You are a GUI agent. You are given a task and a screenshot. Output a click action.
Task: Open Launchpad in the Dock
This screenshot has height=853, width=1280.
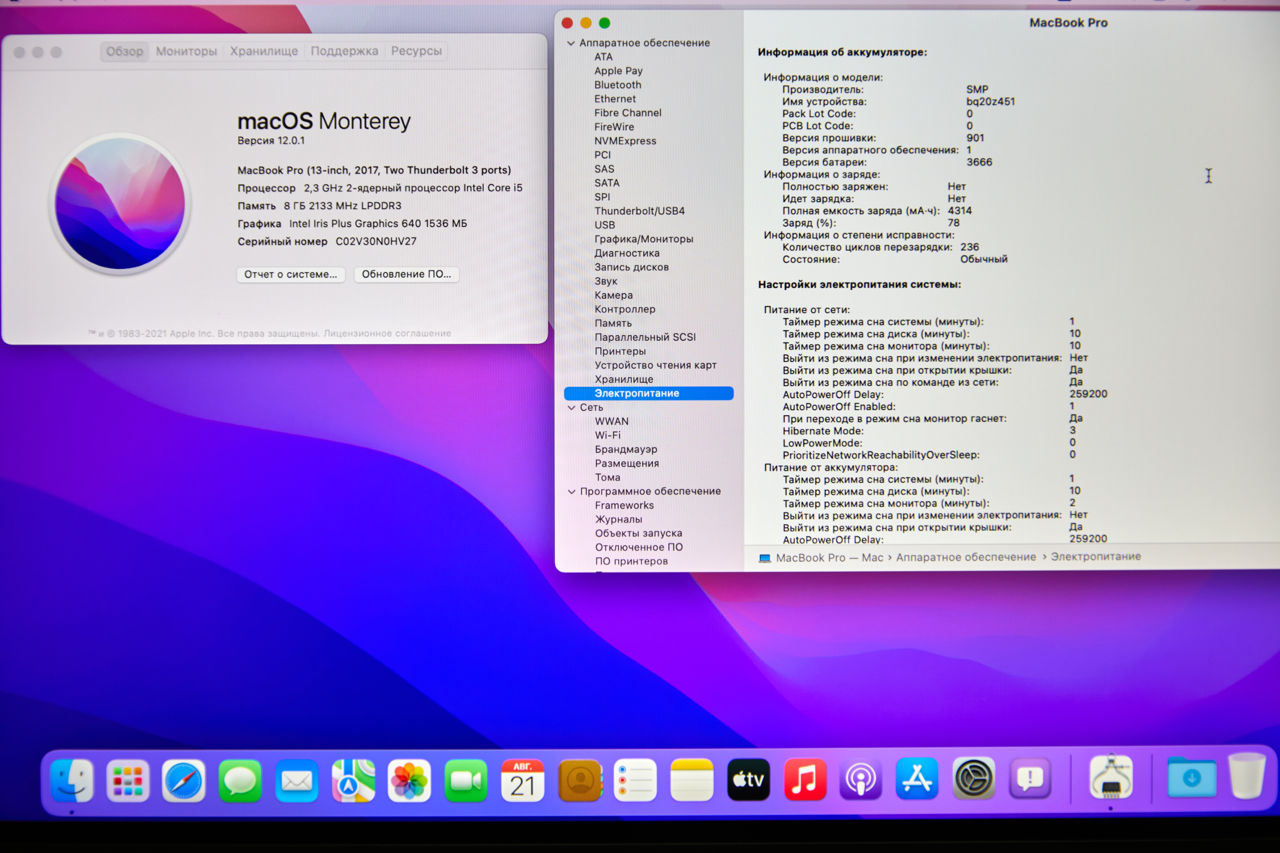(128, 780)
